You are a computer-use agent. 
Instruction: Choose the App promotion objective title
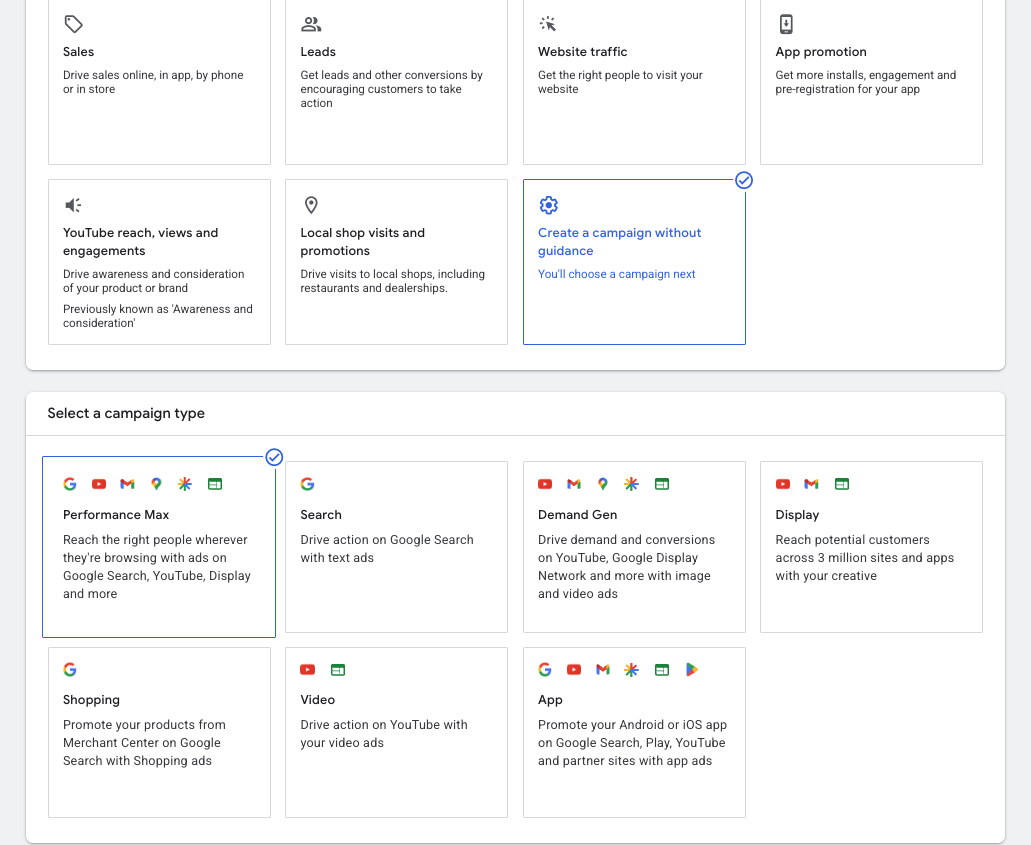[821, 51]
